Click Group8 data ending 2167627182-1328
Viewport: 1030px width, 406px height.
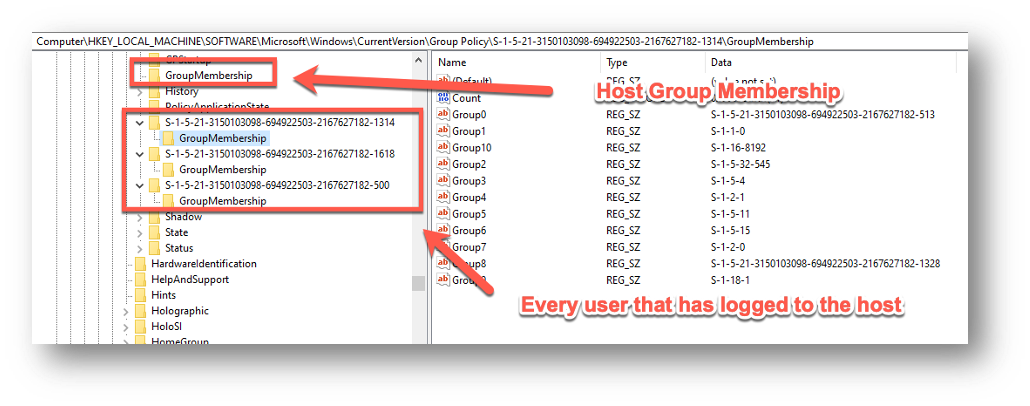tap(825, 263)
